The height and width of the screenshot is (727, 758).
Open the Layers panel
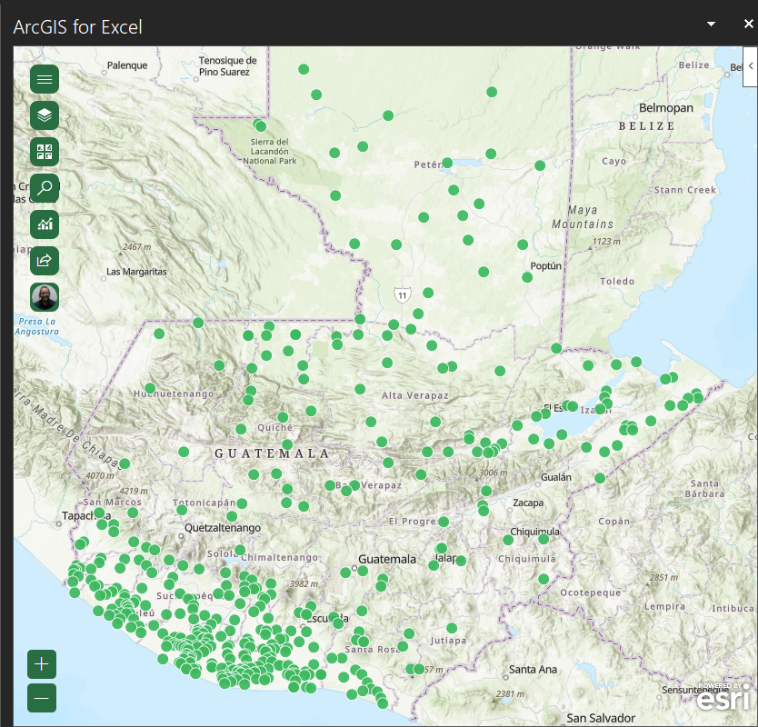click(x=44, y=115)
